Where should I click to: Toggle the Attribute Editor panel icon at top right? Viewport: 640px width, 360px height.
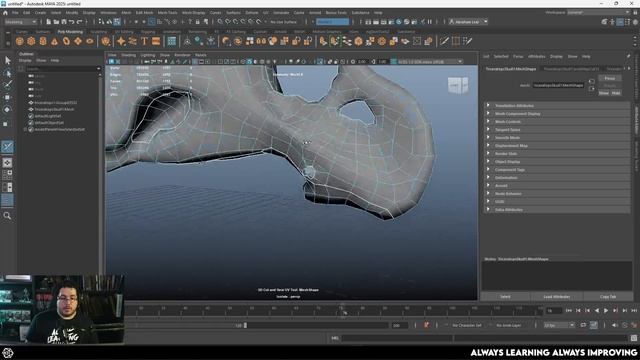coord(620,22)
